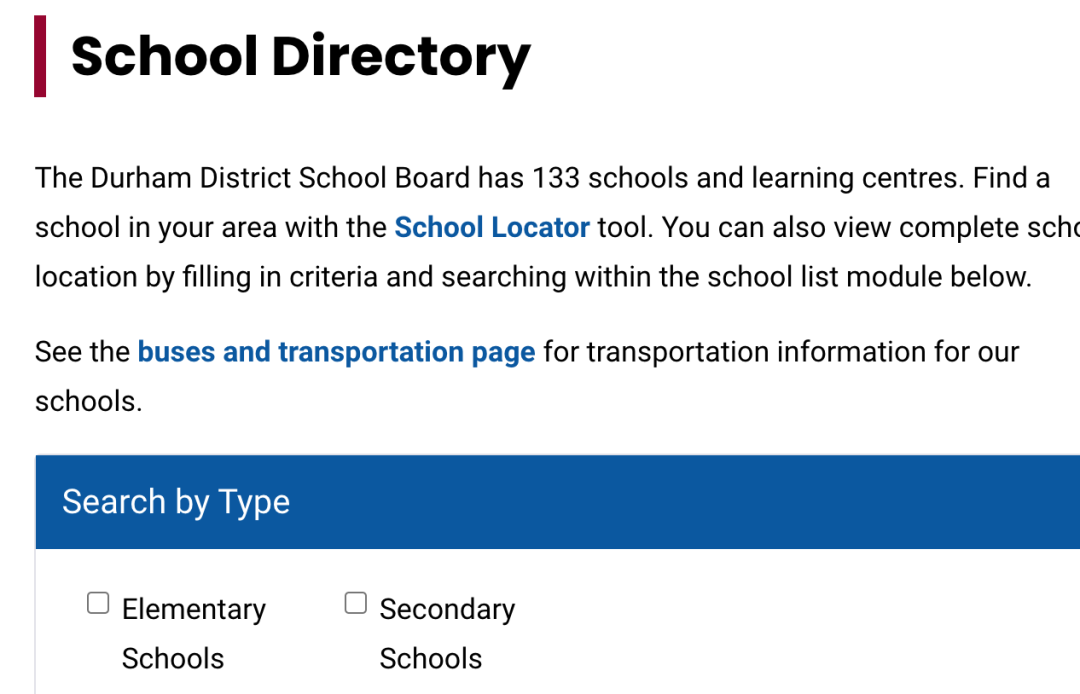The height and width of the screenshot is (694, 1080).
Task: Tick the Elementary Schools checkbox
Action: point(98,603)
